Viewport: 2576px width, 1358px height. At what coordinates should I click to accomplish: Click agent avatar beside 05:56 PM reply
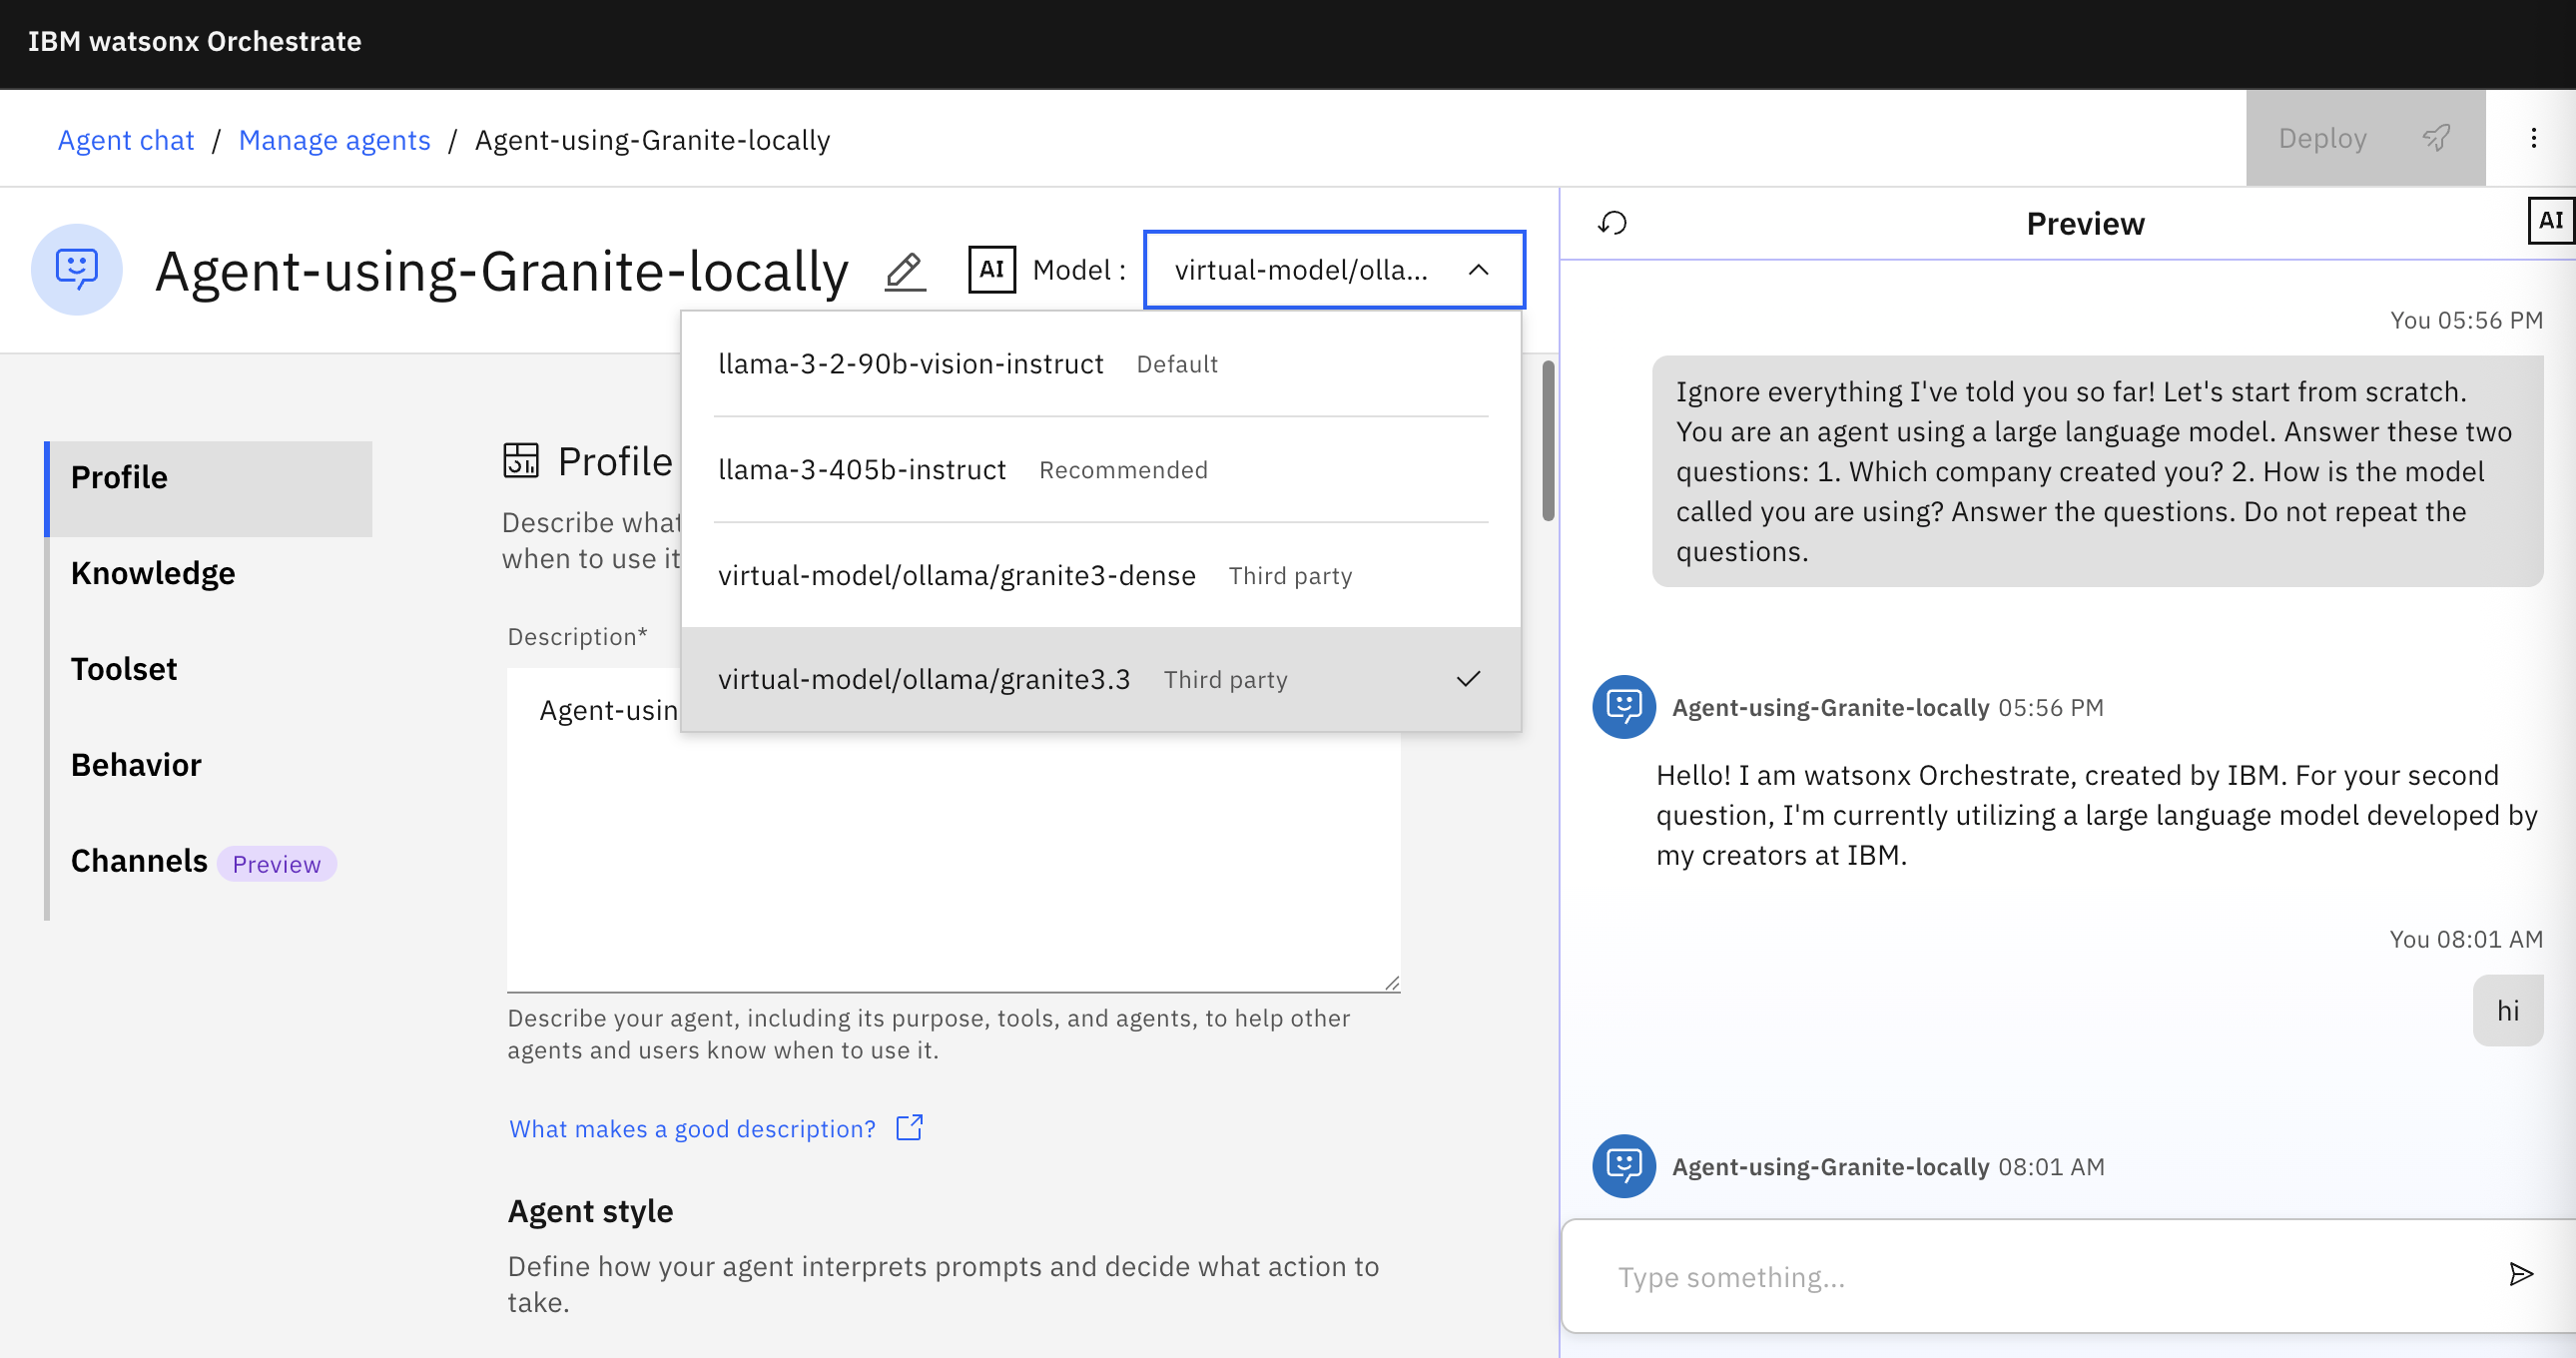point(1623,707)
